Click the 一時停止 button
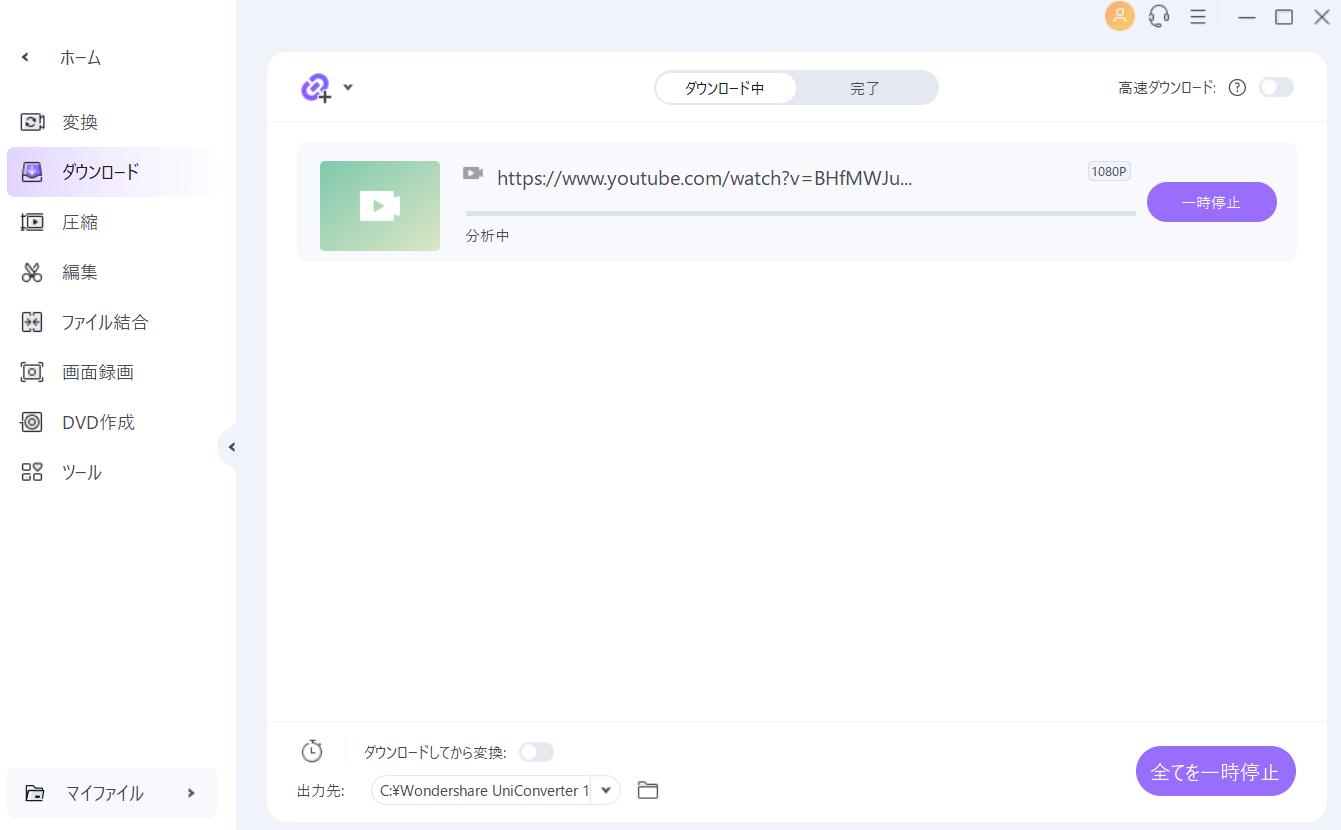Viewport: 1341px width, 830px height. 1211,202
